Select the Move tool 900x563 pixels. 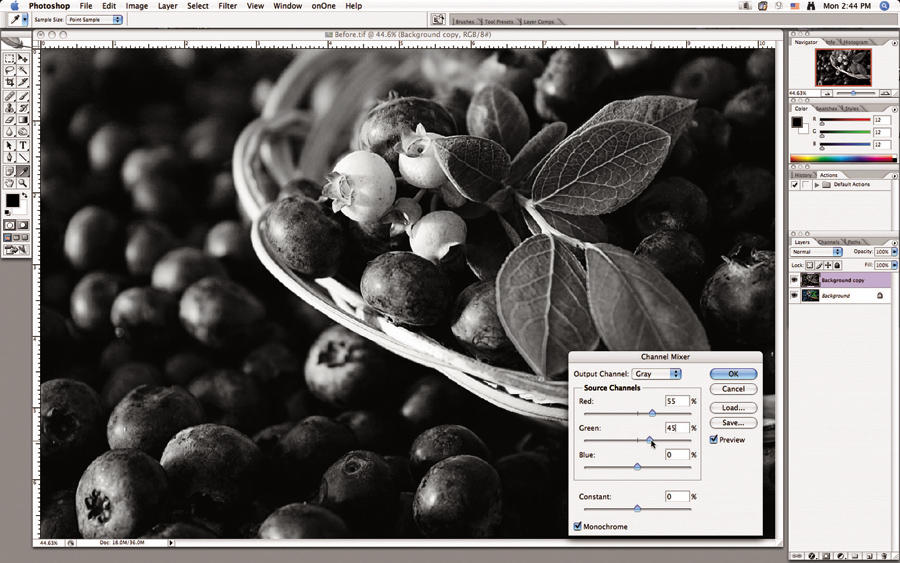(x=23, y=59)
